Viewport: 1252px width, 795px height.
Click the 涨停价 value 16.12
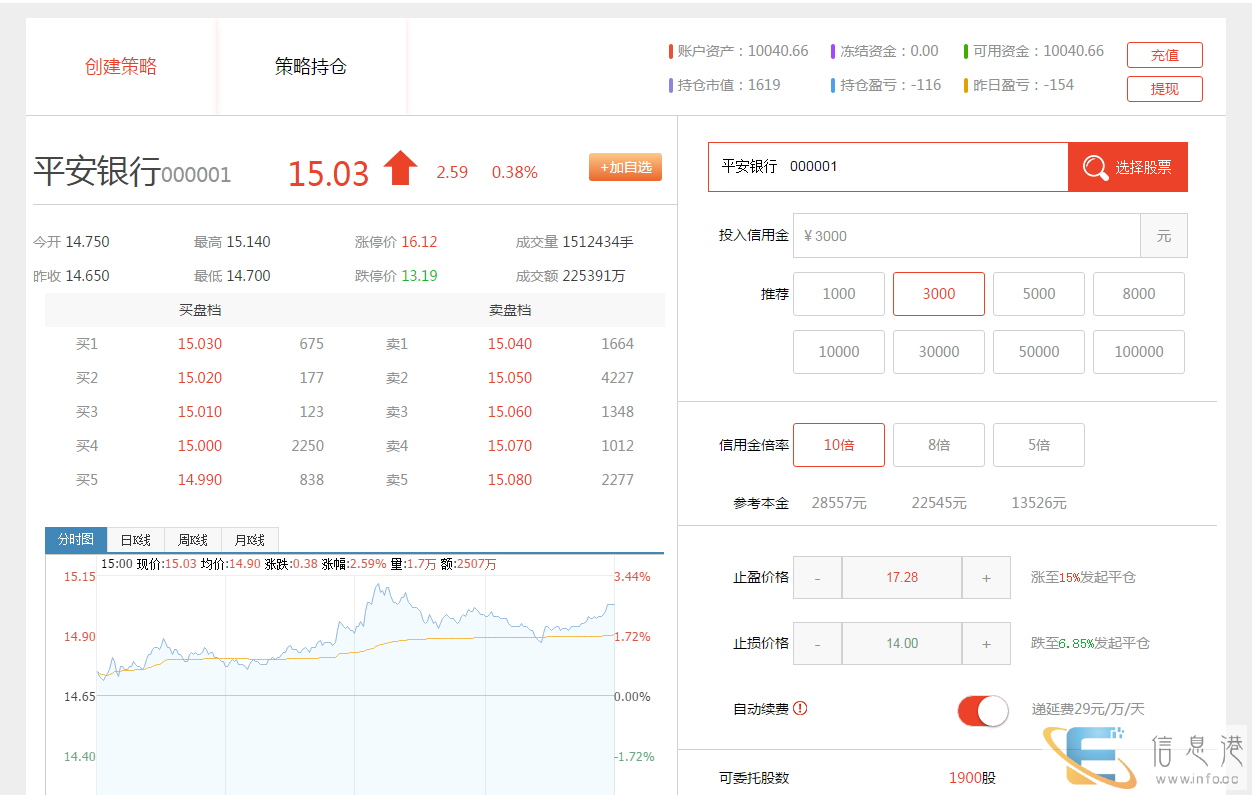point(419,242)
